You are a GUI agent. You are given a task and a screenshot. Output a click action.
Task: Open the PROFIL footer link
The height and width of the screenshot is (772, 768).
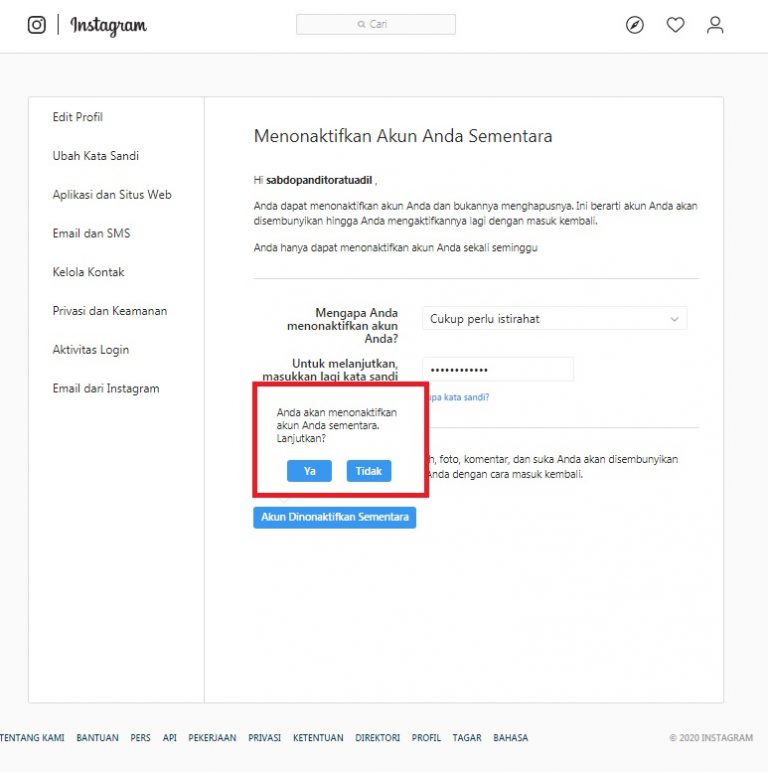[426, 738]
